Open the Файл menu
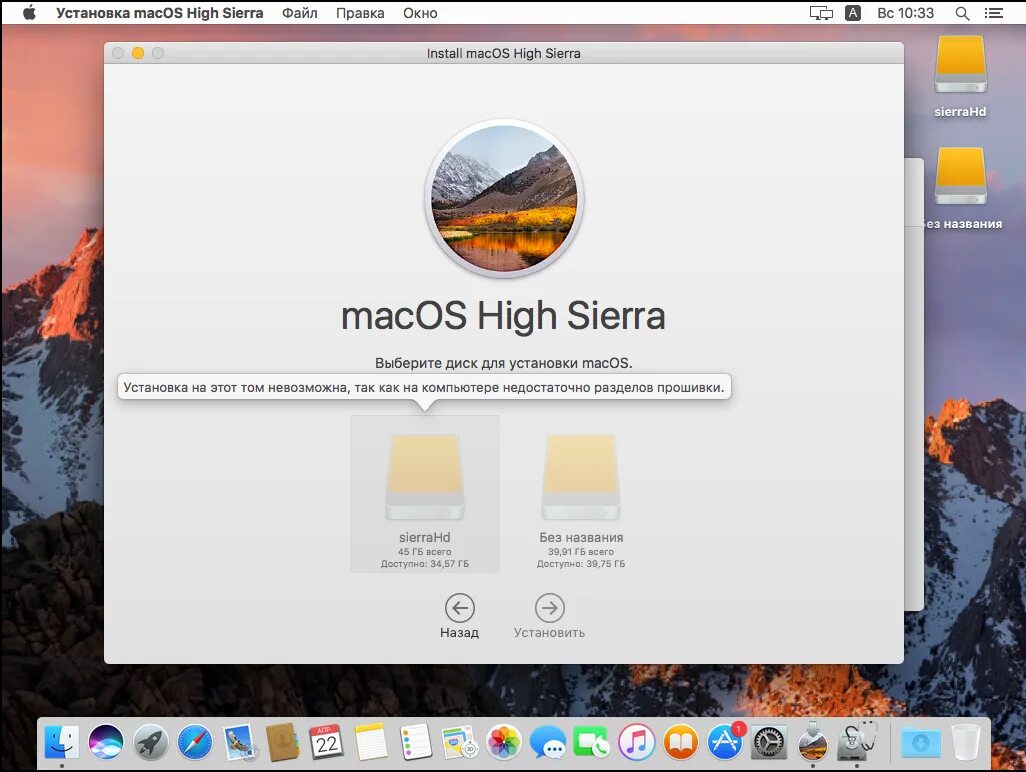 pos(300,12)
